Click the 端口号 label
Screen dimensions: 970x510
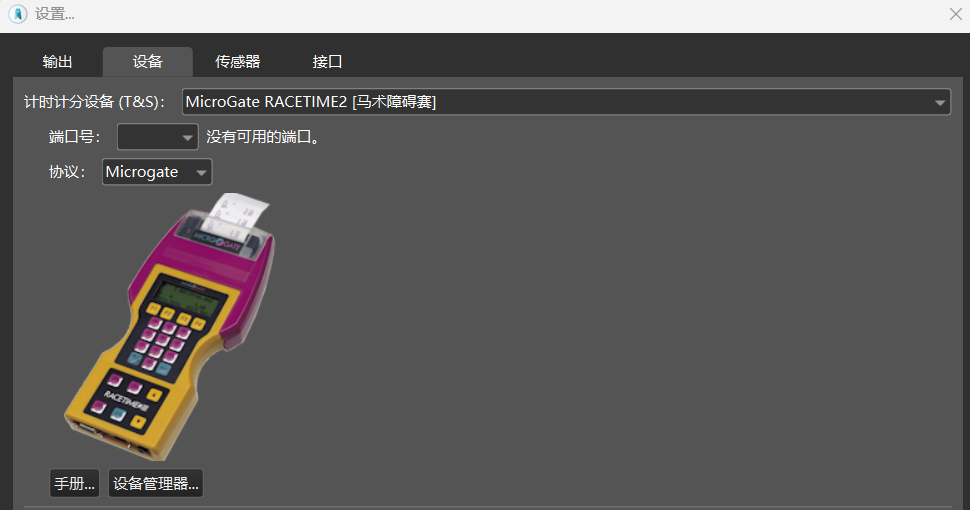[x=74, y=137]
